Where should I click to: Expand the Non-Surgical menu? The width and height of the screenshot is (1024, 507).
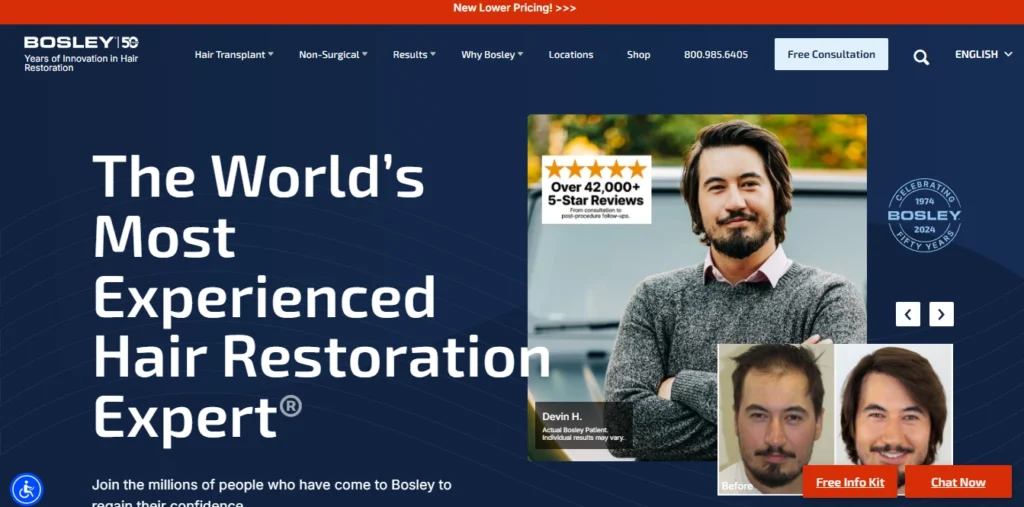[x=333, y=55]
